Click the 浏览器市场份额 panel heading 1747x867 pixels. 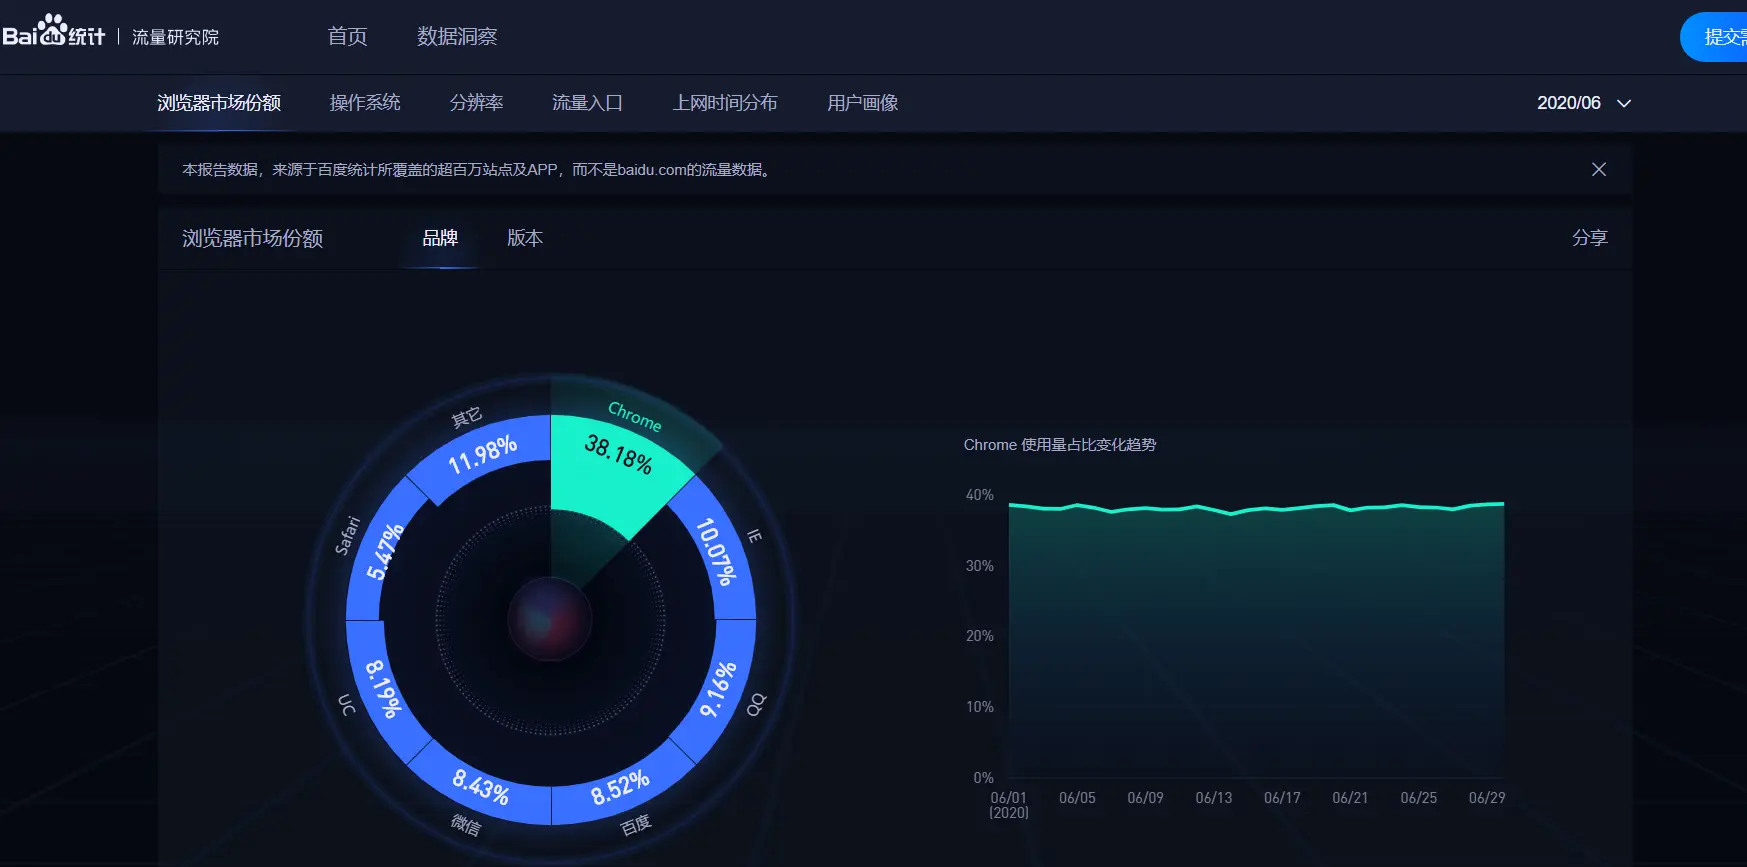click(x=252, y=238)
